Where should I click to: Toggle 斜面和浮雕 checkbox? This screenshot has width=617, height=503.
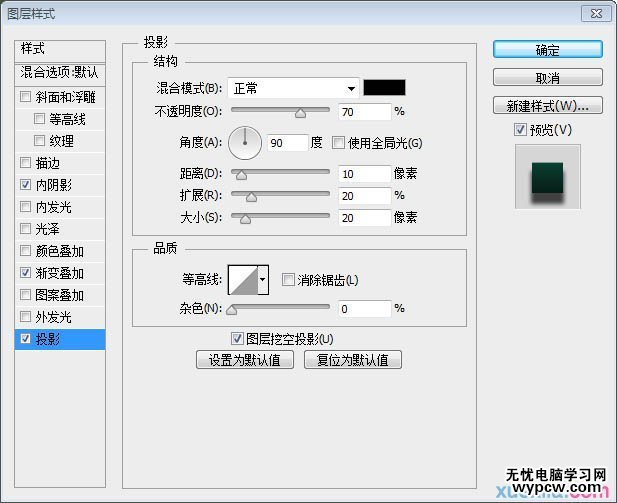pos(26,97)
